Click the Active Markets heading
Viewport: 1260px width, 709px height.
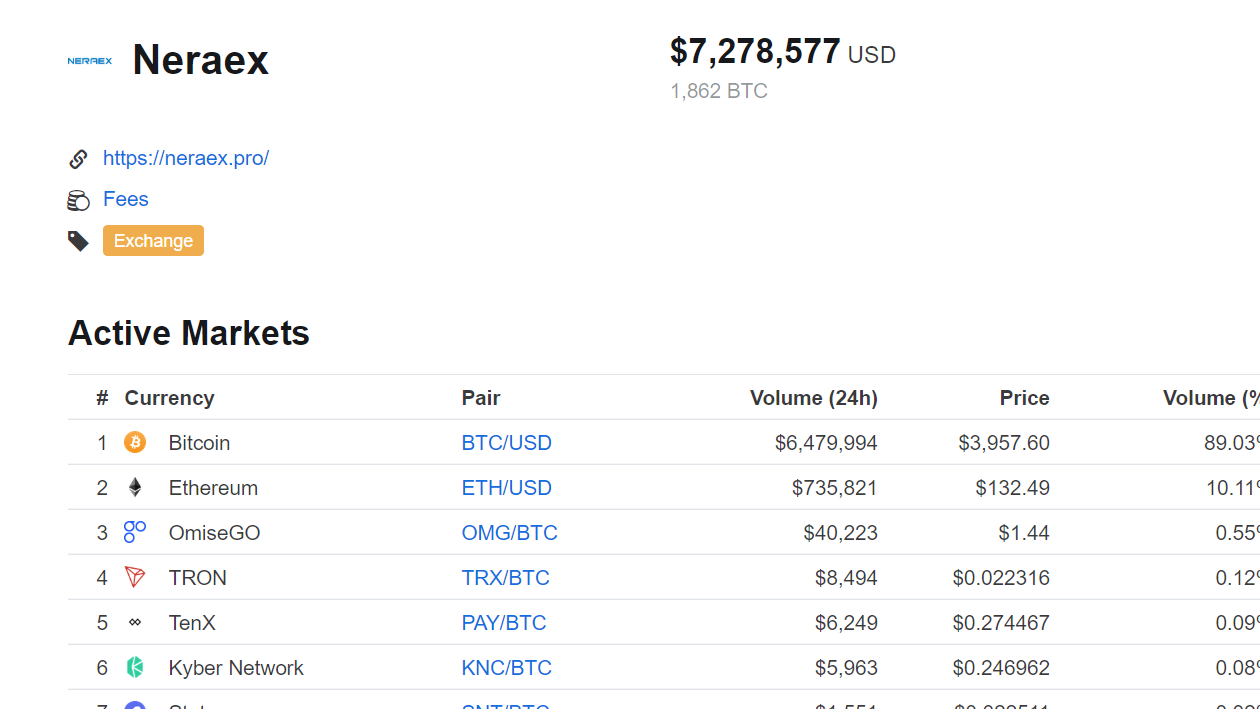tap(189, 333)
